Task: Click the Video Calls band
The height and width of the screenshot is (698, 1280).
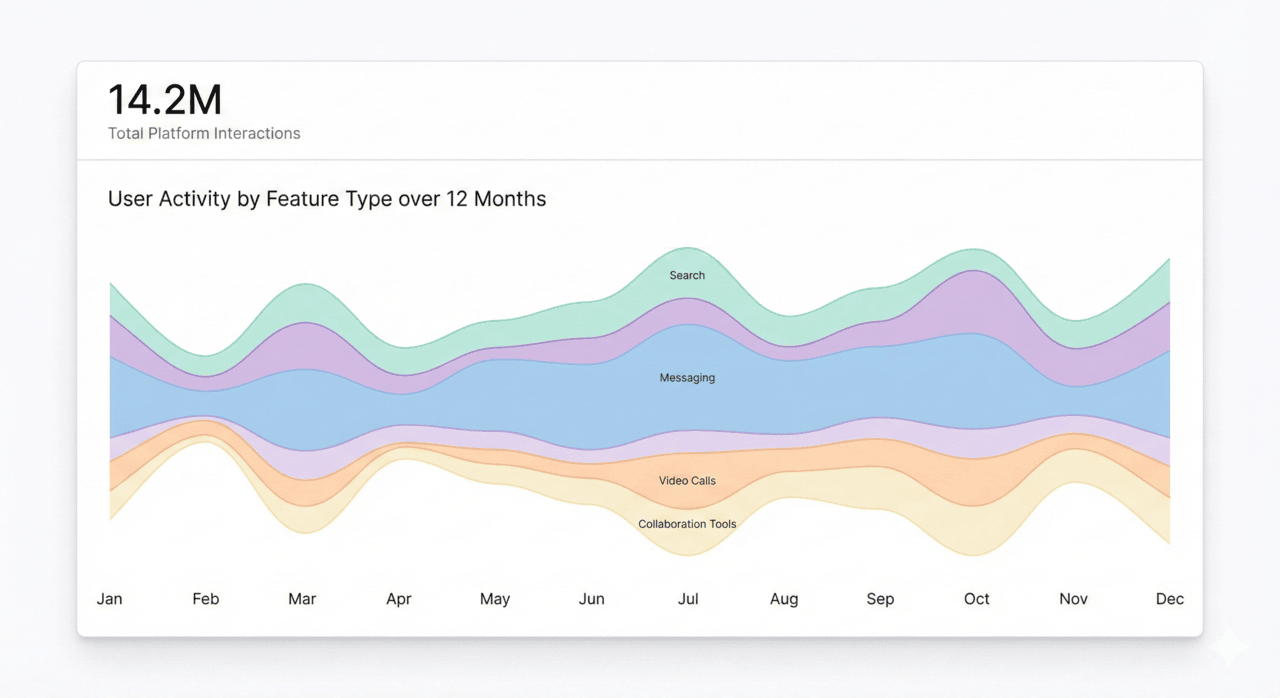Action: (686, 481)
